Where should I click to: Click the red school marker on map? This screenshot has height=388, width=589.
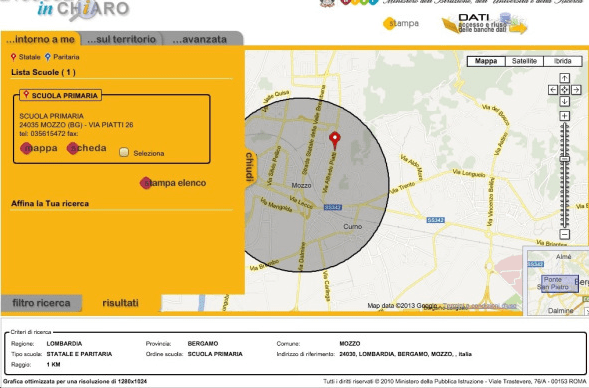335,140
